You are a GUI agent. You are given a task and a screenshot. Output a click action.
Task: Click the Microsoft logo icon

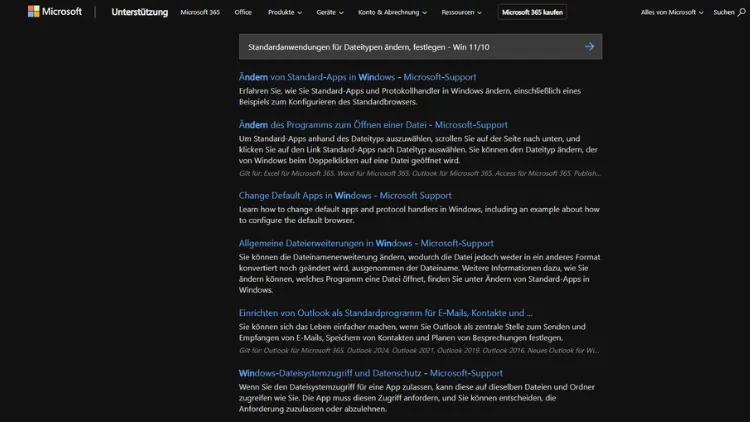click(x=33, y=12)
